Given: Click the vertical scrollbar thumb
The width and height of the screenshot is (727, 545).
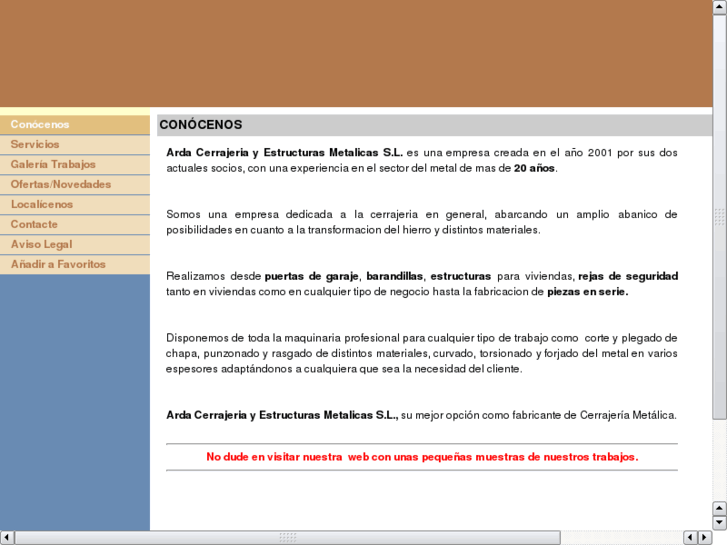Looking at the screenshot, I should [719, 217].
